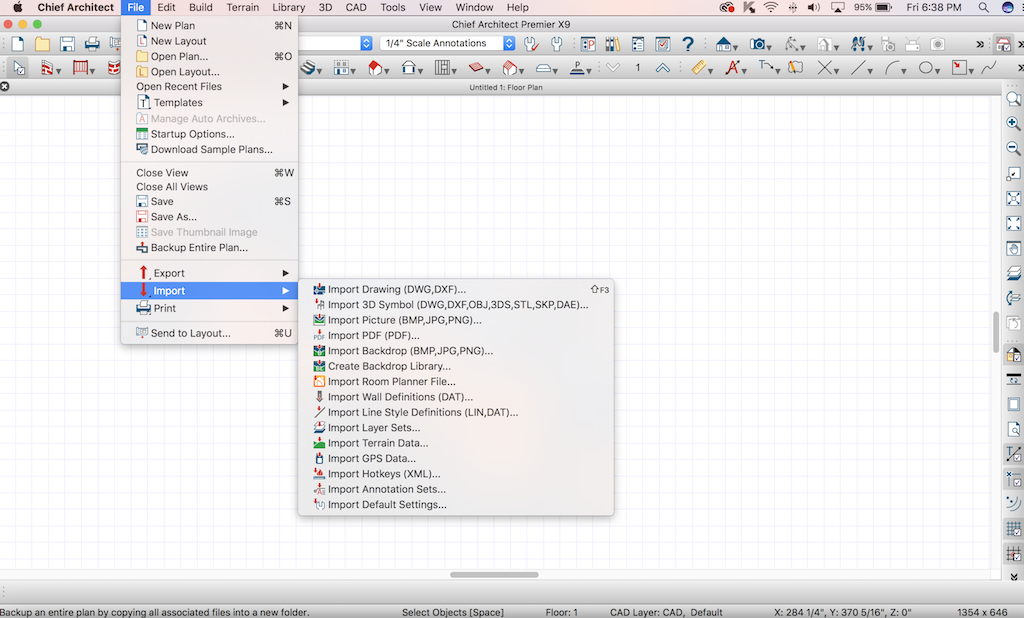
Task: Select the Roof tools icon
Action: [377, 67]
